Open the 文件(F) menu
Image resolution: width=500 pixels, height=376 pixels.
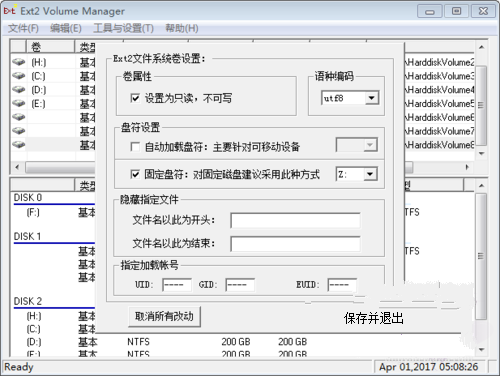pyautogui.click(x=23, y=28)
